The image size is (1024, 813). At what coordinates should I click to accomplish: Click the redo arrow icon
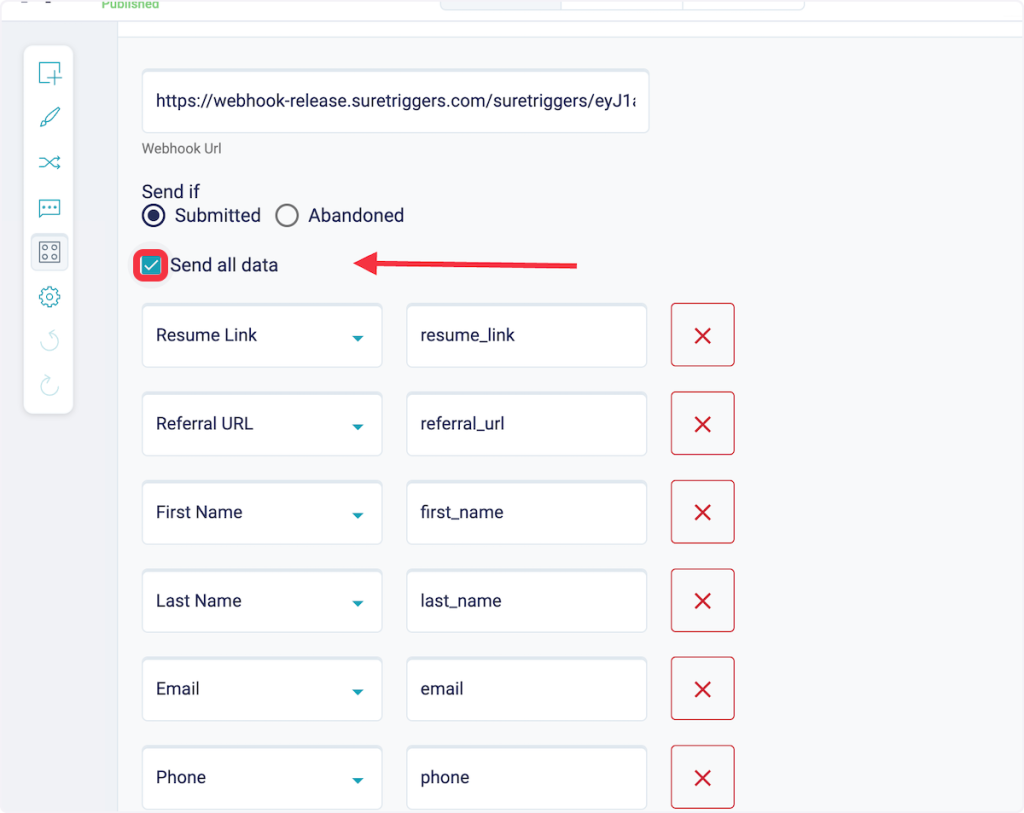tap(49, 386)
